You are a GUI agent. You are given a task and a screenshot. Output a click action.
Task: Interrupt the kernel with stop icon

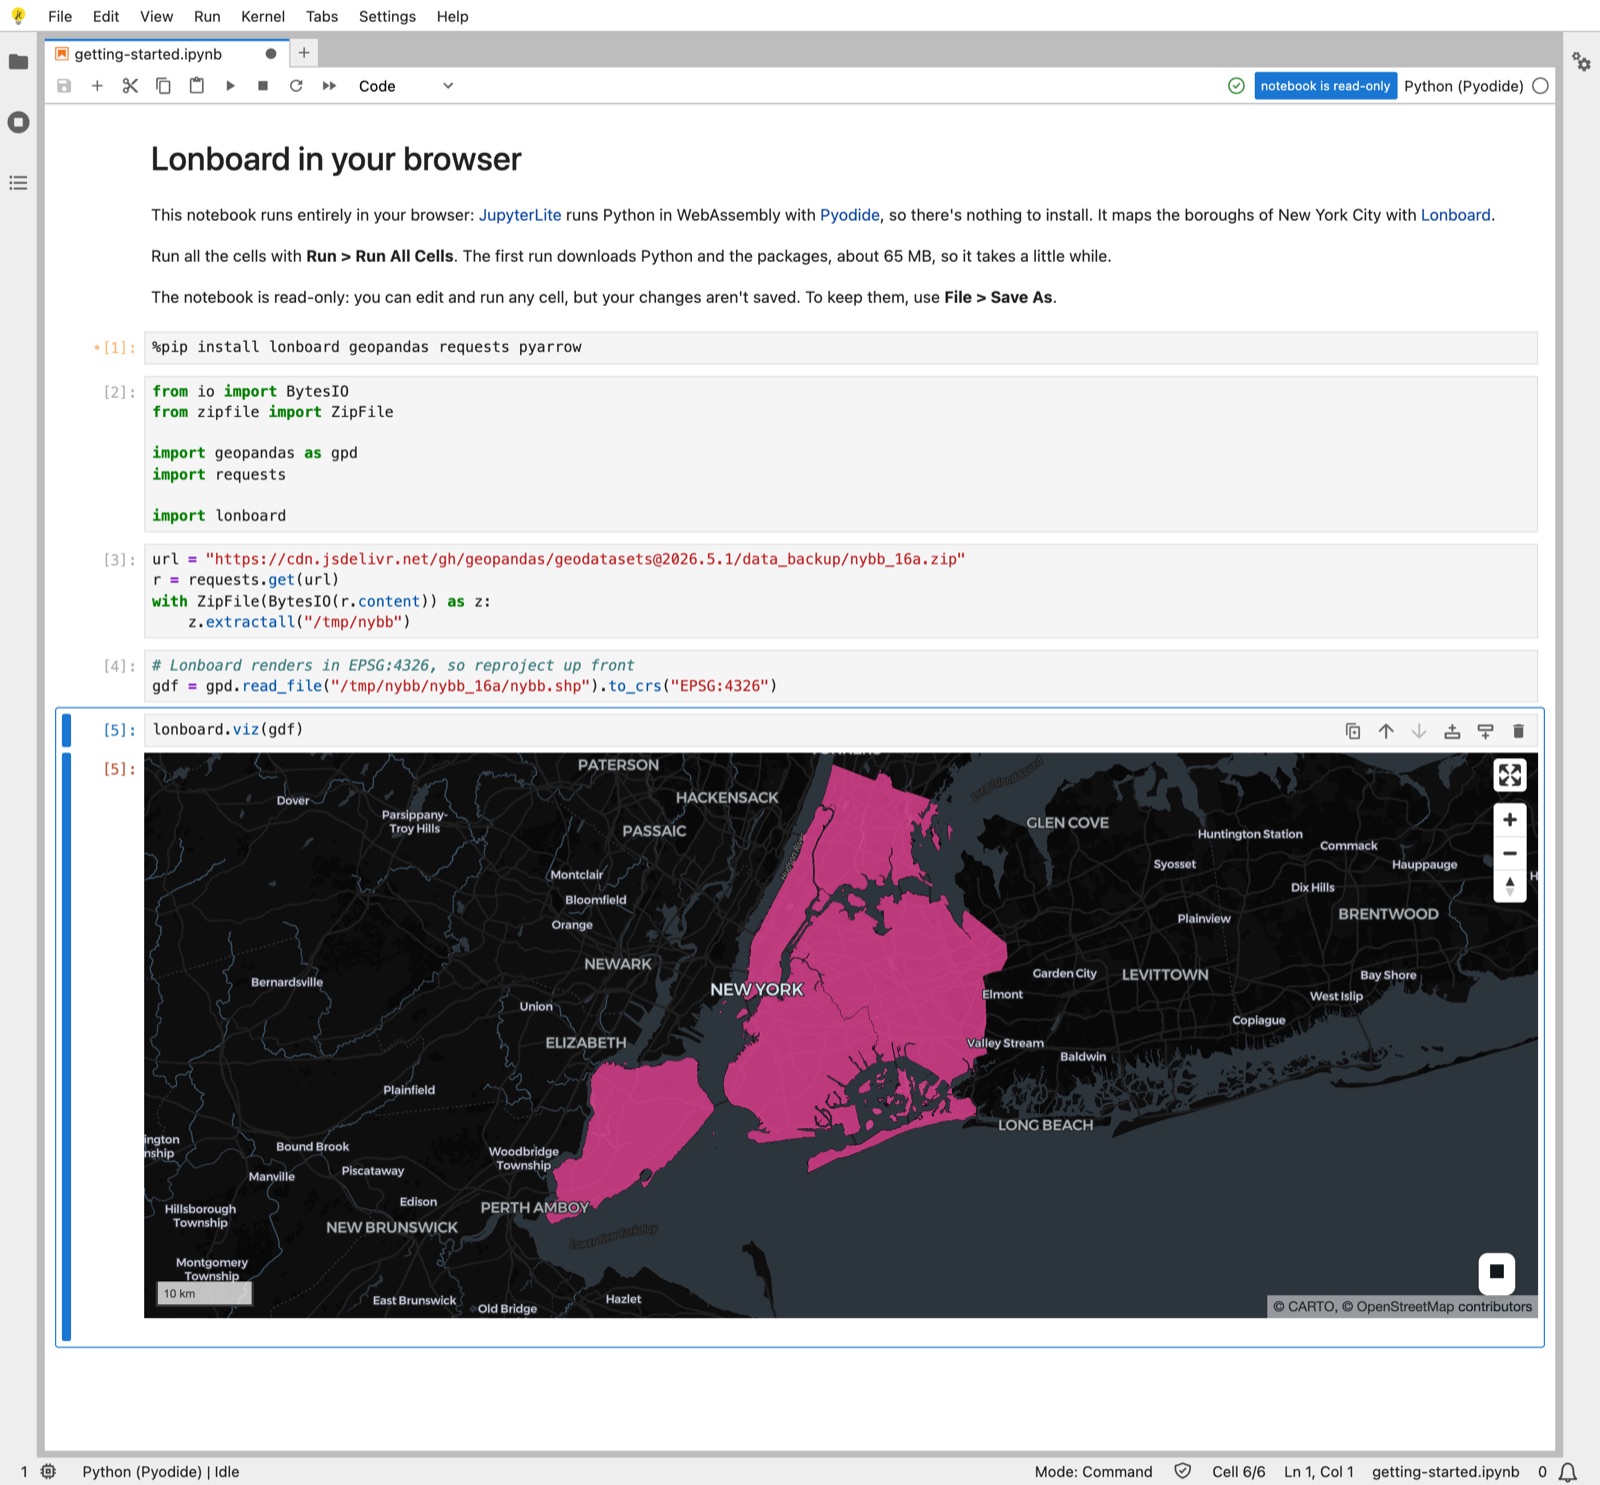pos(263,86)
